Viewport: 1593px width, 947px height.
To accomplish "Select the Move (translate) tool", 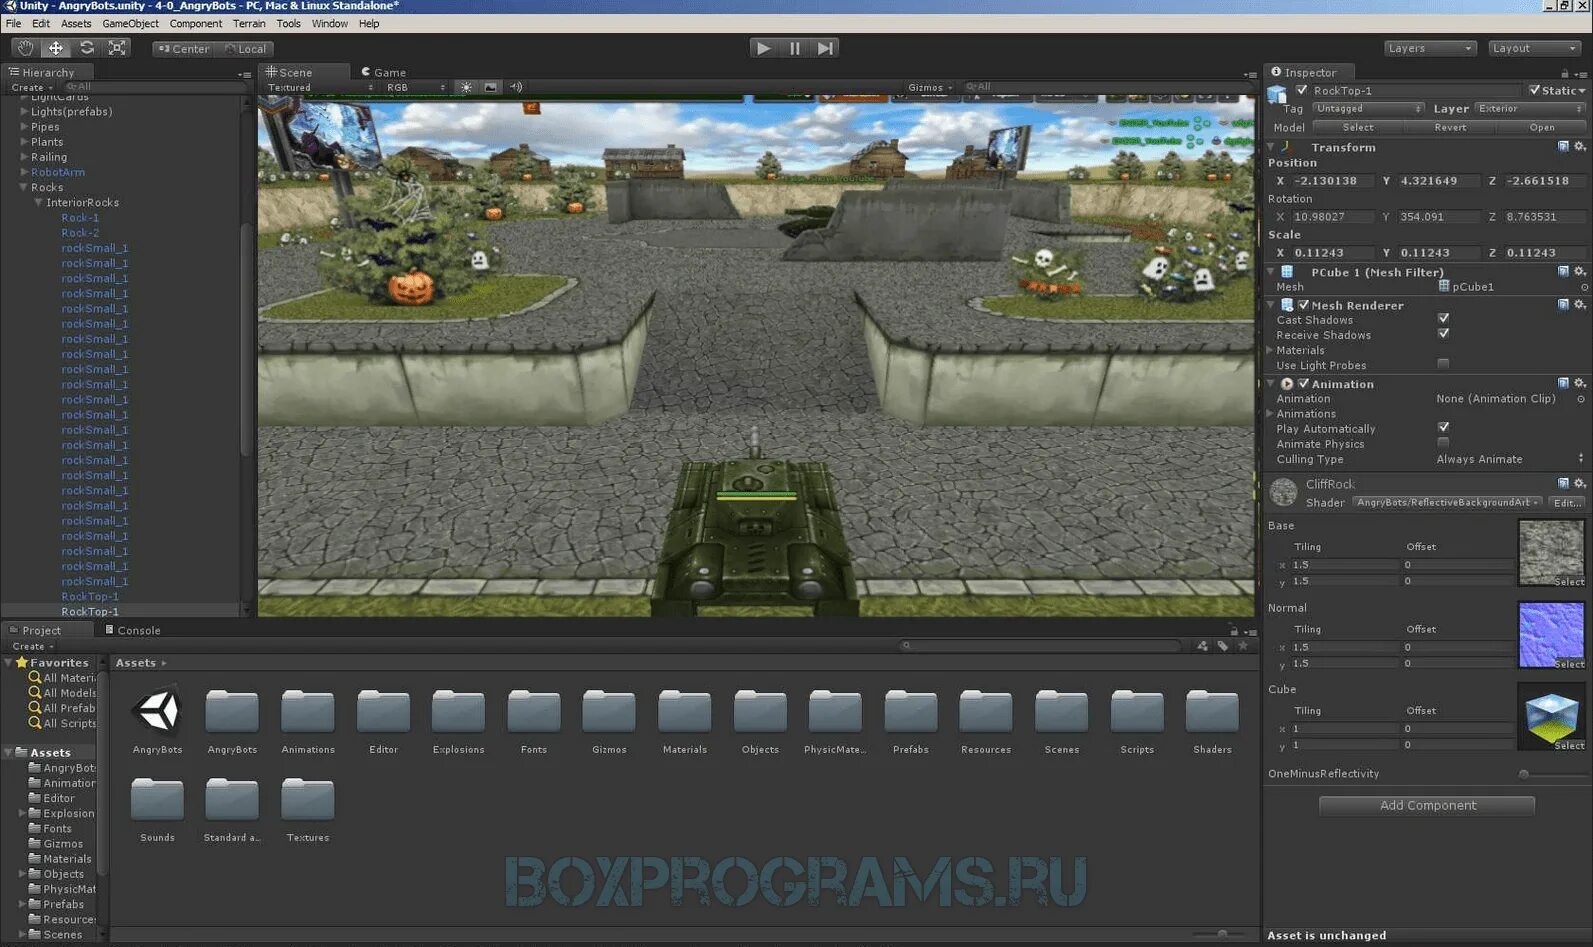I will [56, 48].
